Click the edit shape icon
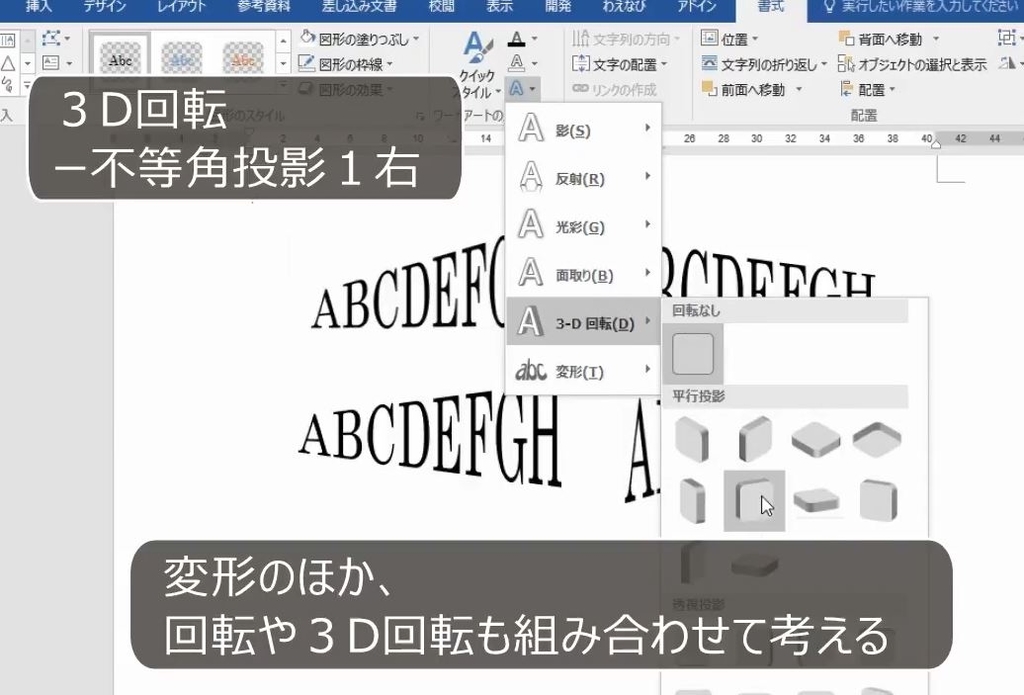The width and height of the screenshot is (1024, 695). pyautogui.click(x=51, y=38)
